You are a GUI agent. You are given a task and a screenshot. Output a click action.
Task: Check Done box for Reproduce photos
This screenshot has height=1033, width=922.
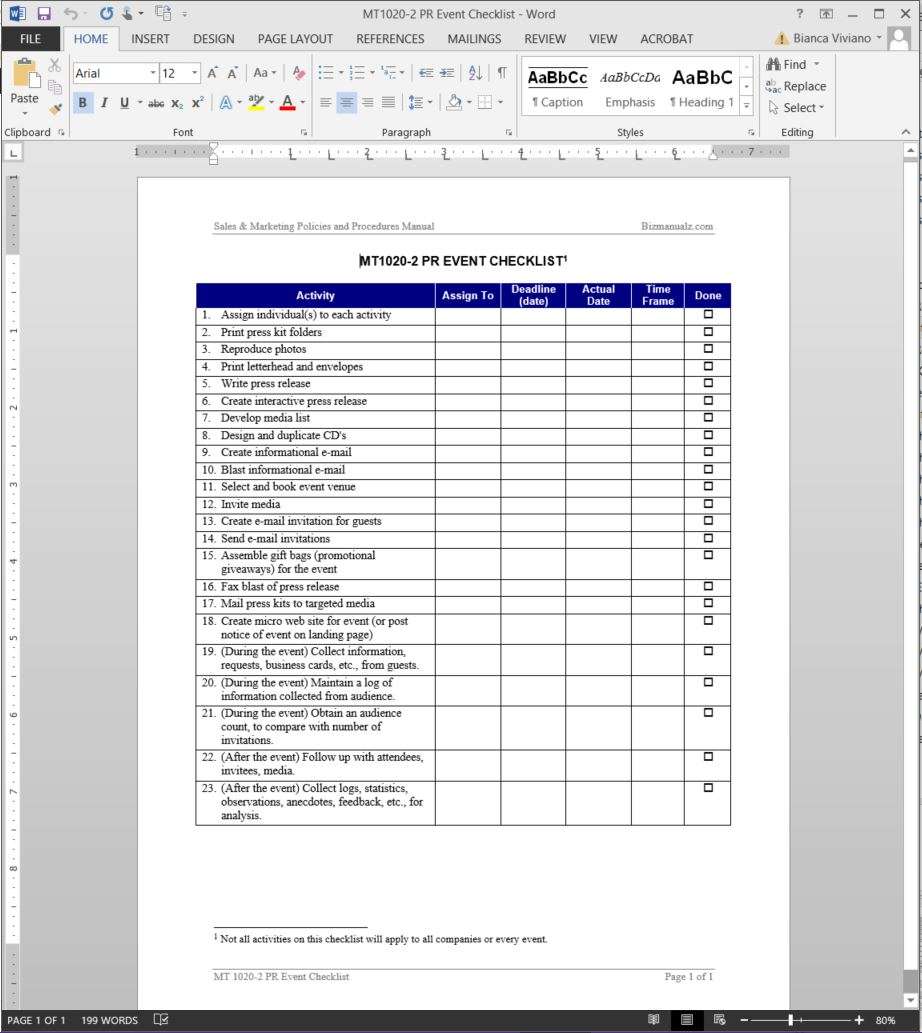pyautogui.click(x=708, y=349)
